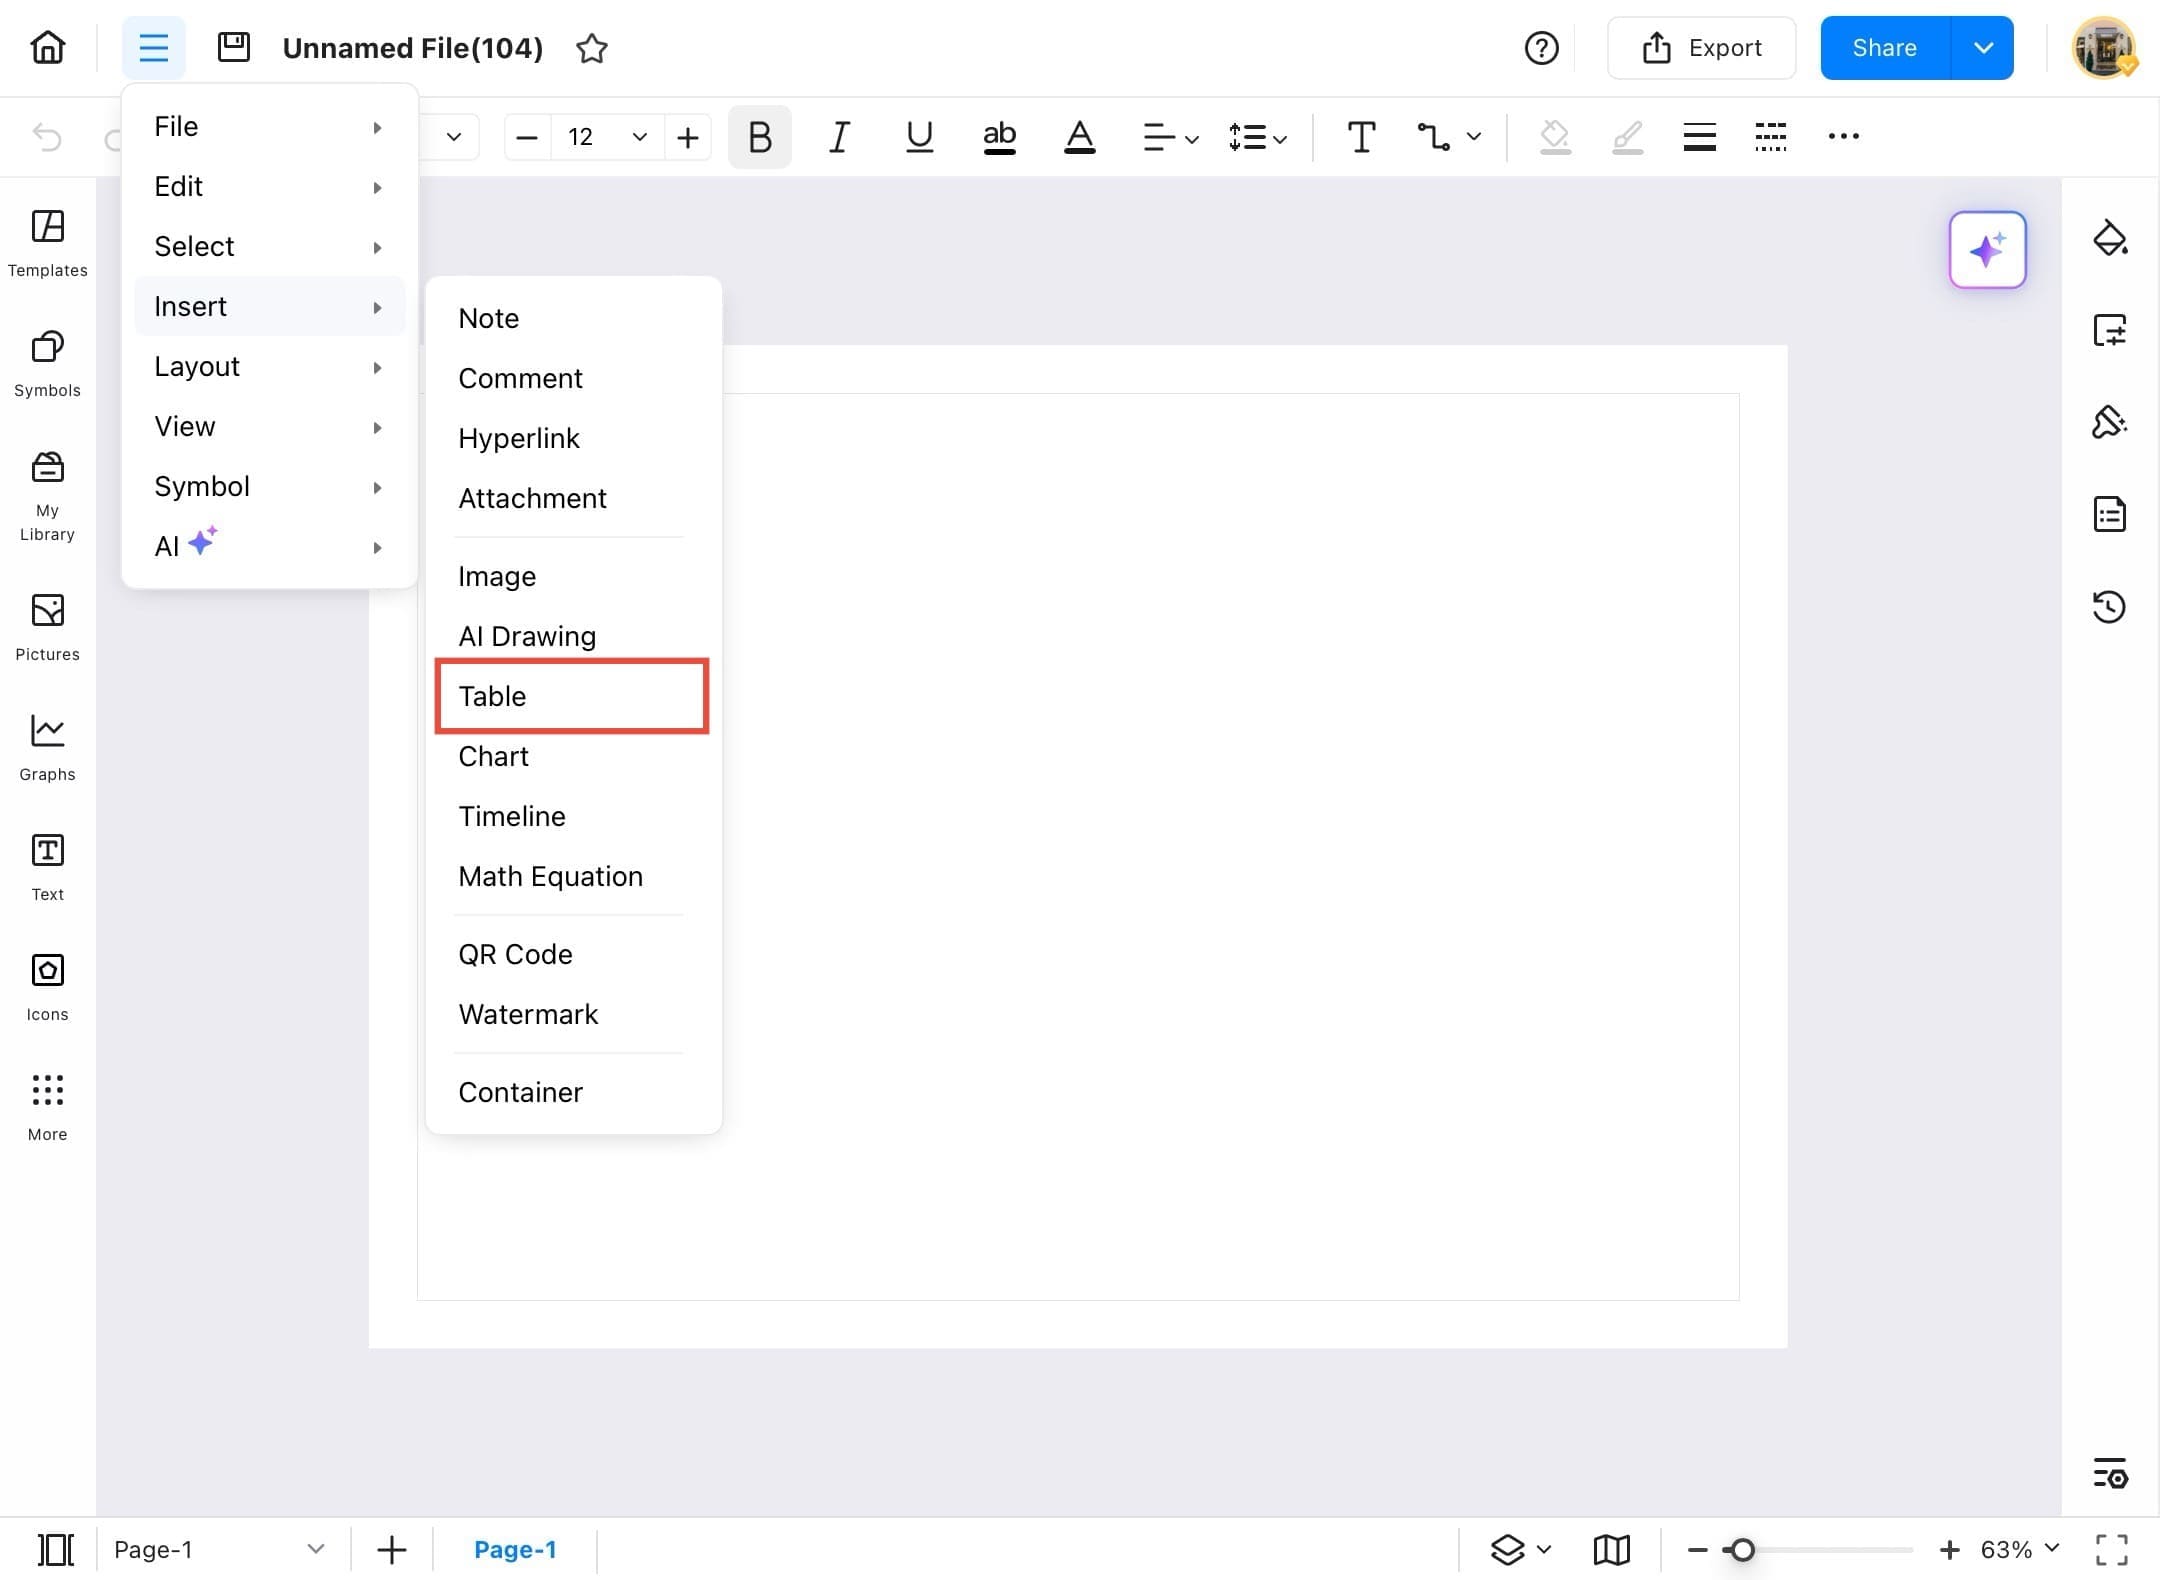Open version history from the right sidebar

click(x=2111, y=606)
